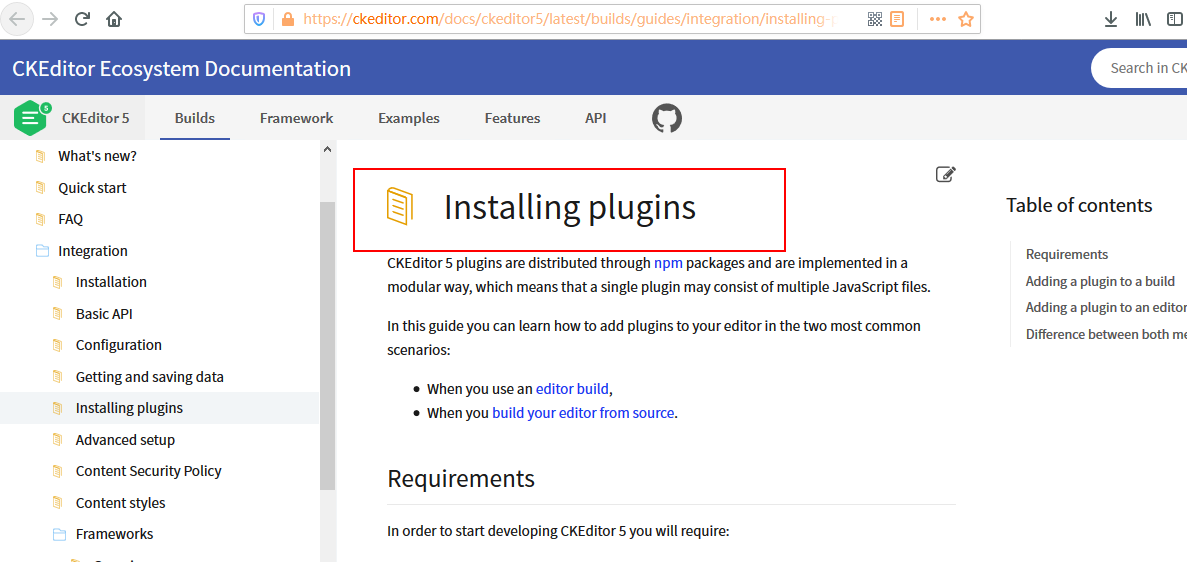1187x562 pixels.
Task: Open the Content styles sidebar page
Action: click(x=120, y=503)
